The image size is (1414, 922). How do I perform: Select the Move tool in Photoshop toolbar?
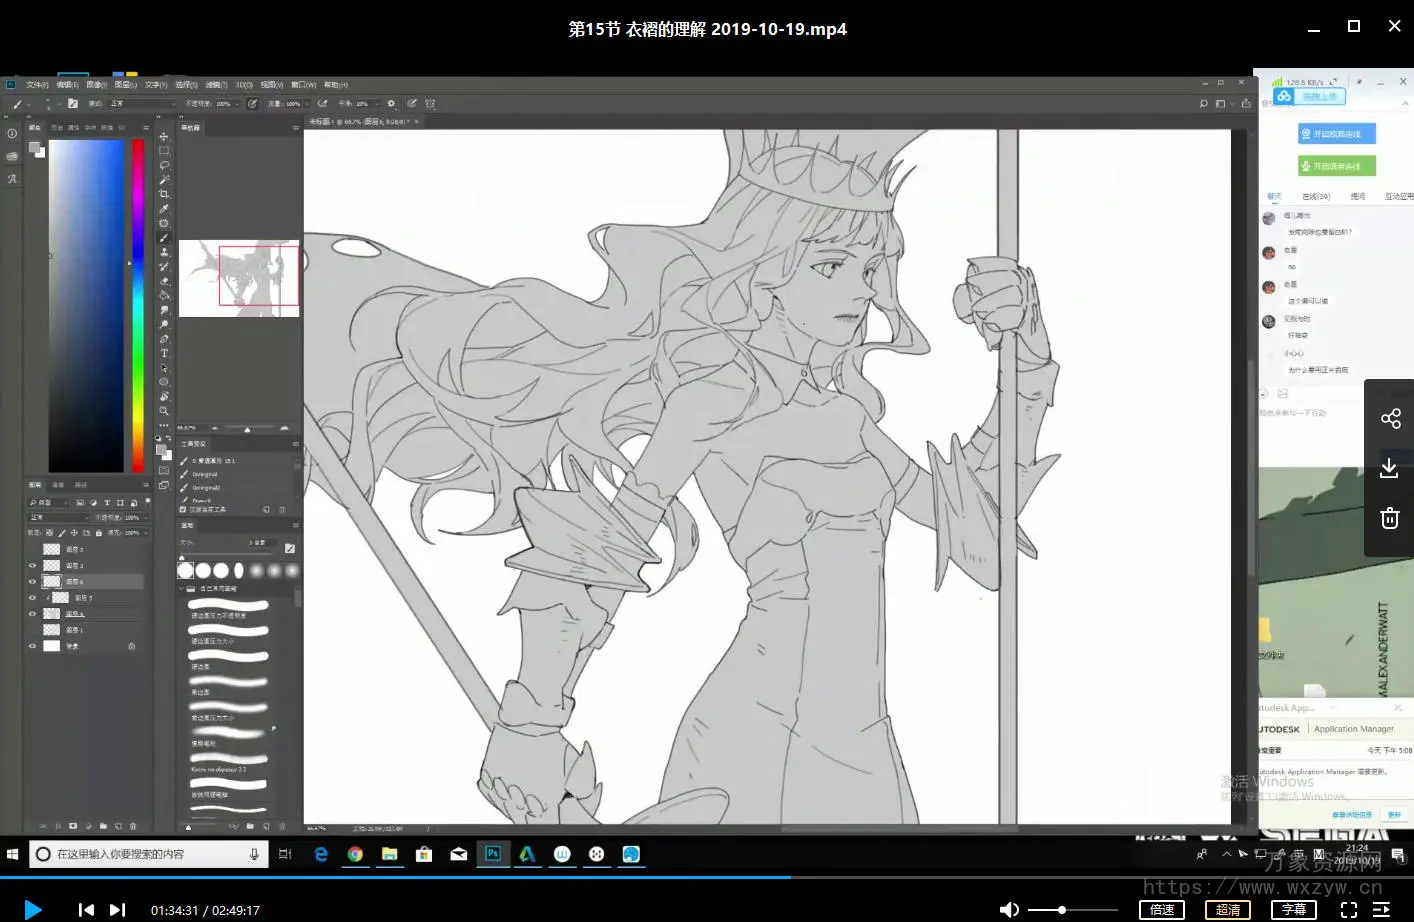tap(164, 137)
